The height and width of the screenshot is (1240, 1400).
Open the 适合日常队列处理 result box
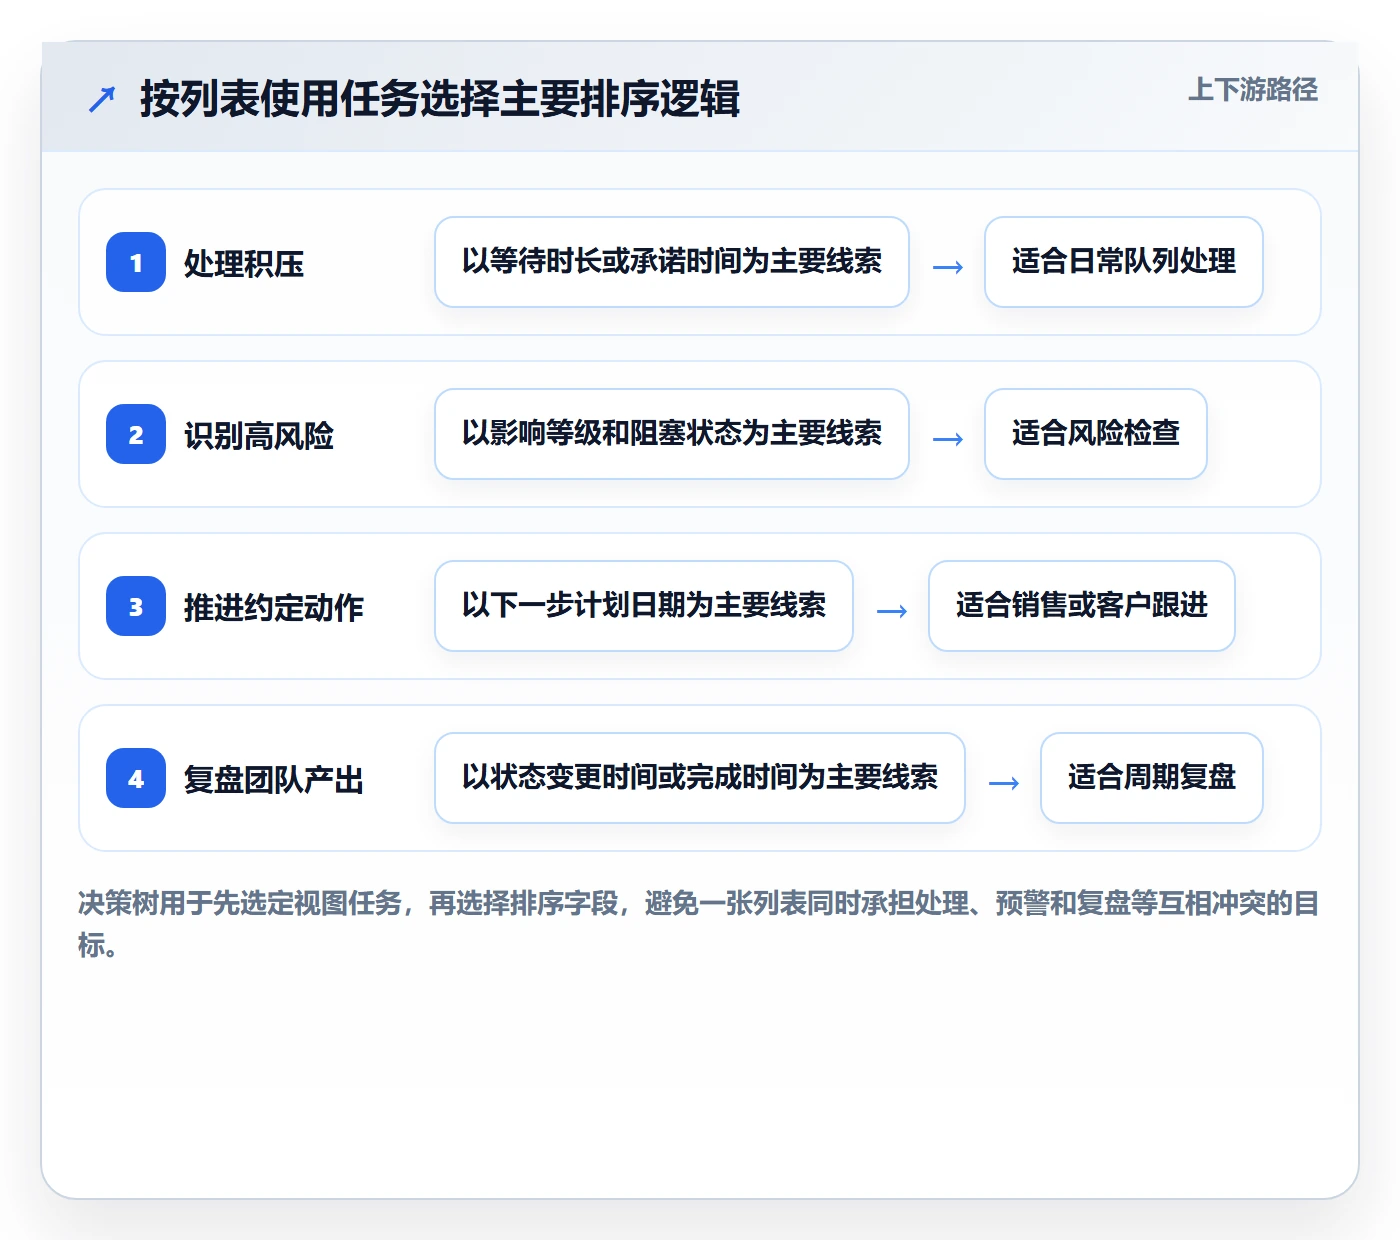pyautogui.click(x=1124, y=262)
